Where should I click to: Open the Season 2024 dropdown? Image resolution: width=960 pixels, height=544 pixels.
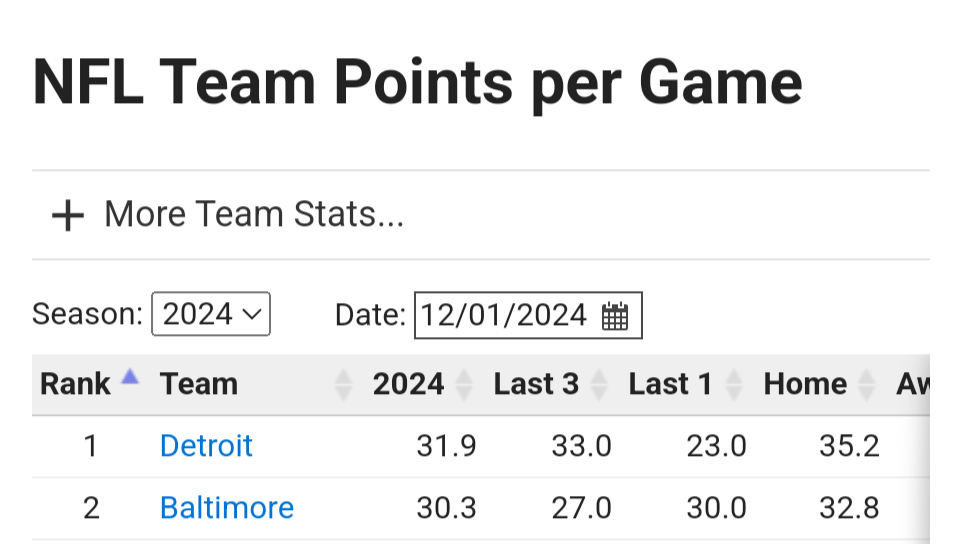tap(211, 315)
